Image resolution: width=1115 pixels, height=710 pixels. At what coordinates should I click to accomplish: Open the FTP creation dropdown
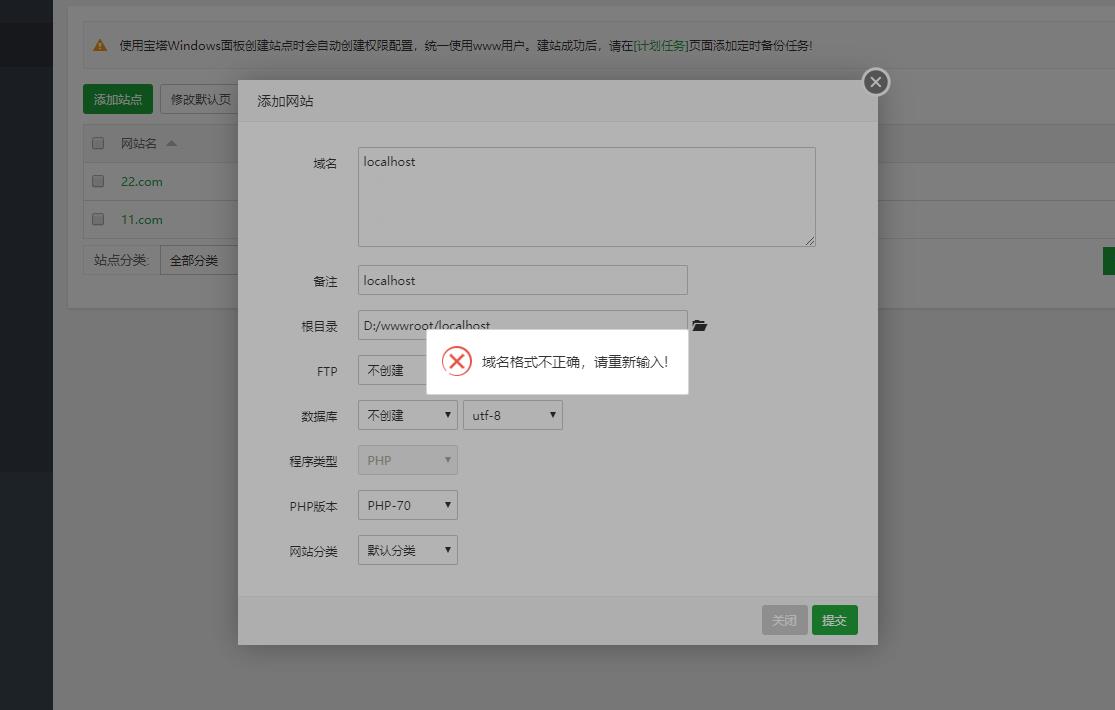391,370
